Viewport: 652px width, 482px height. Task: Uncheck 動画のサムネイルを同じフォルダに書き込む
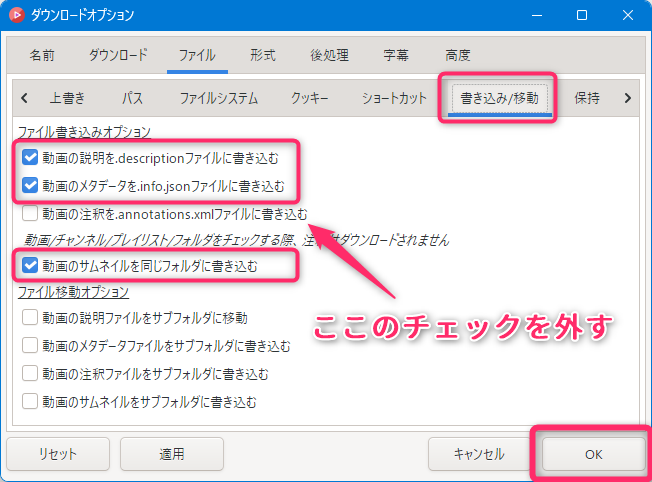pos(30,265)
